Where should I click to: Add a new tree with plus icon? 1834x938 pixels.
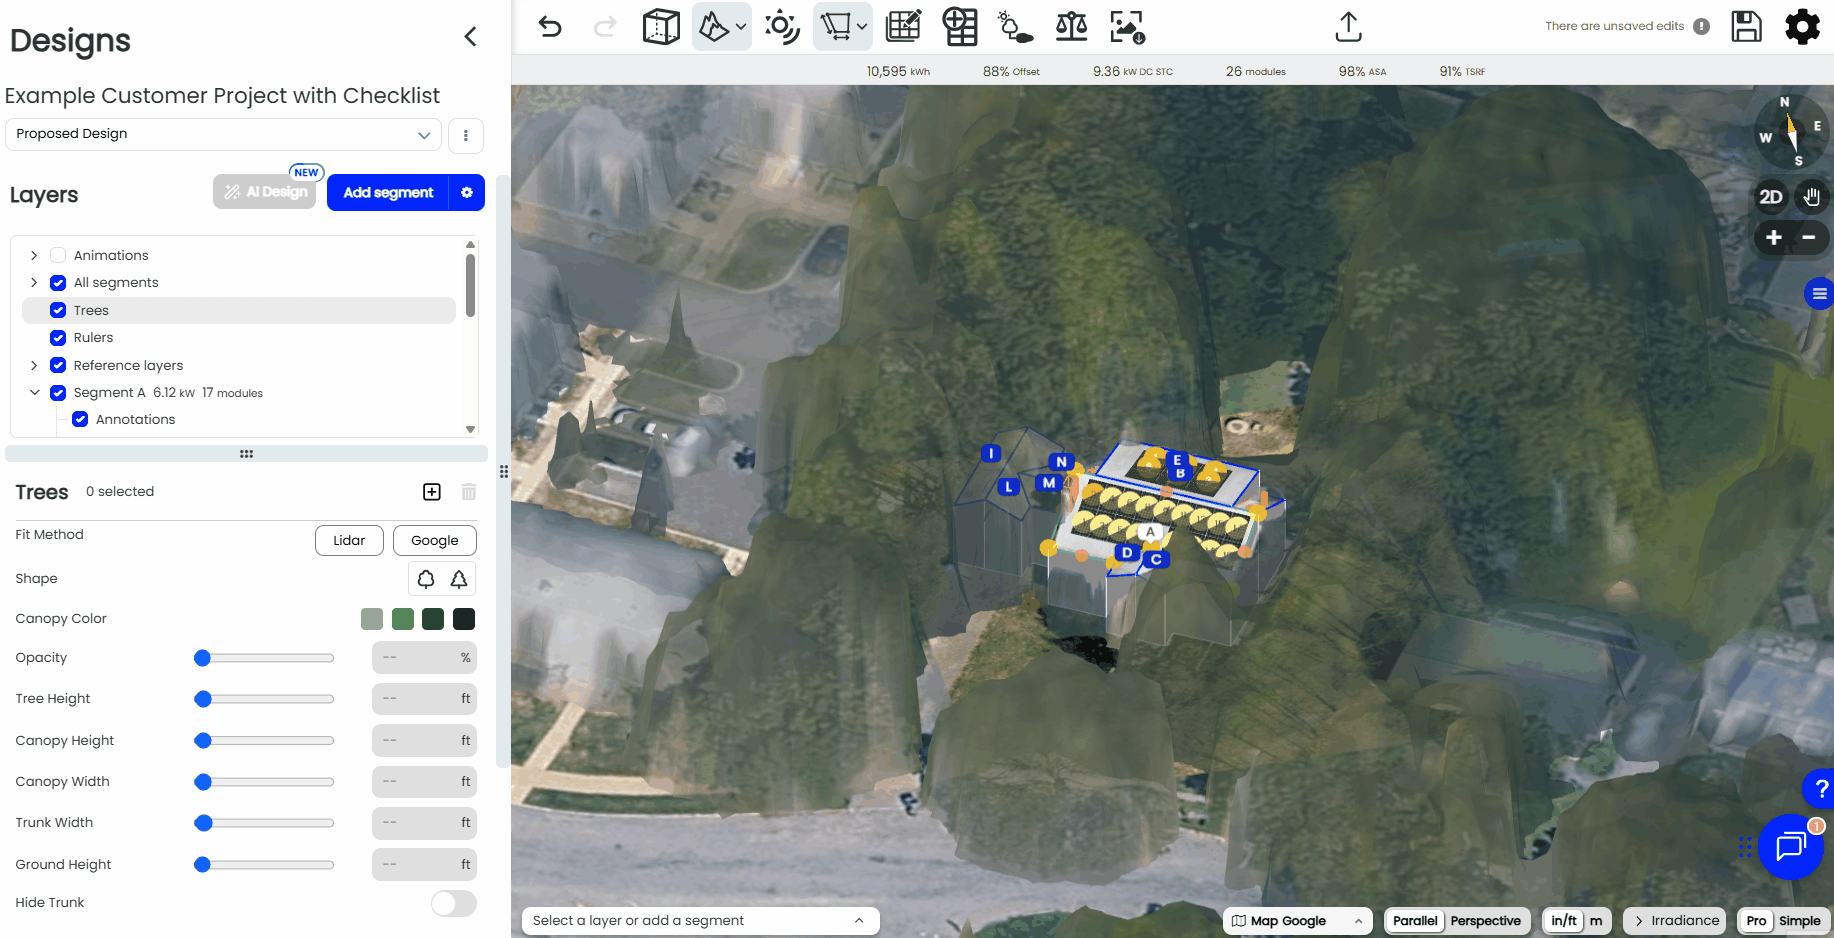point(432,492)
